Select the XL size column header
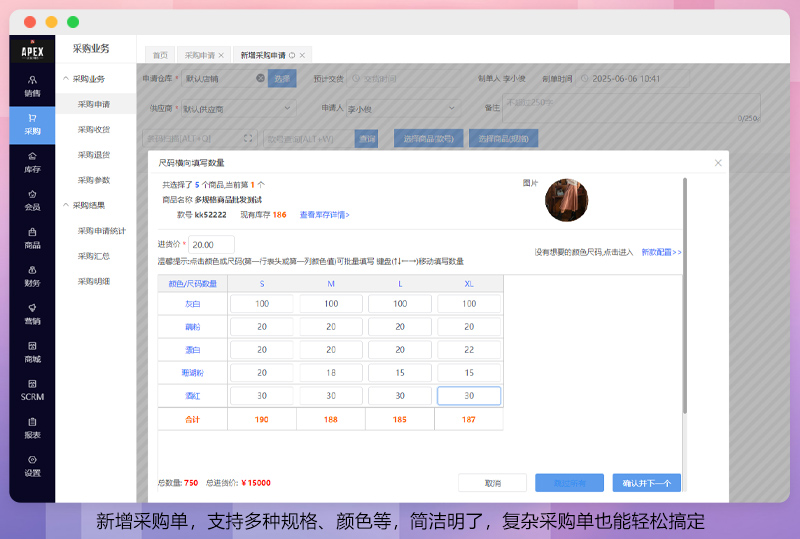The width and height of the screenshot is (800, 539). [x=469, y=284]
